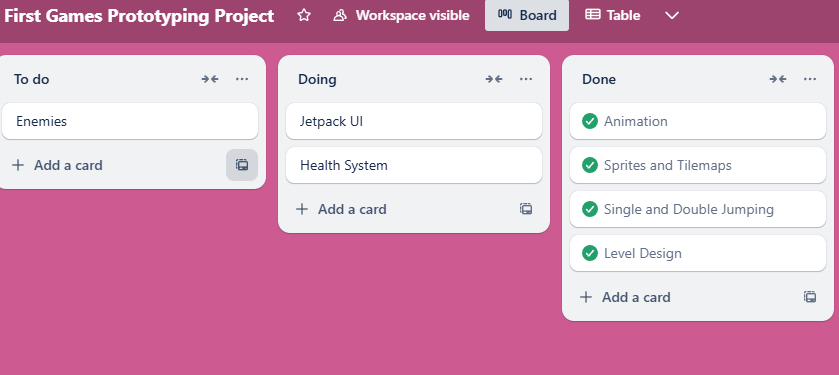Collapse the To do list

click(x=210, y=79)
